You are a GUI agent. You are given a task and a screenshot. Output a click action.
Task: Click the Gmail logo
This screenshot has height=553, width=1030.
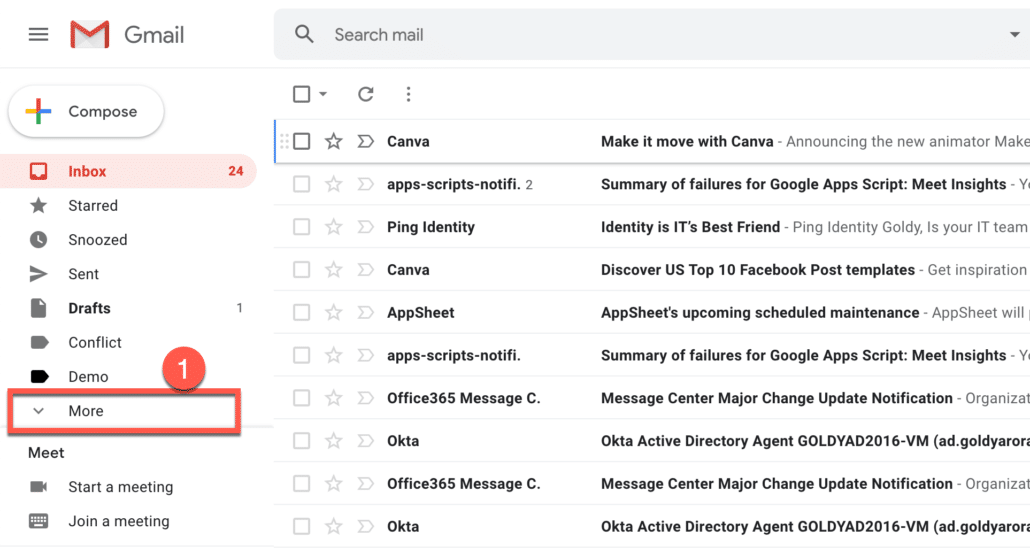tap(127, 34)
